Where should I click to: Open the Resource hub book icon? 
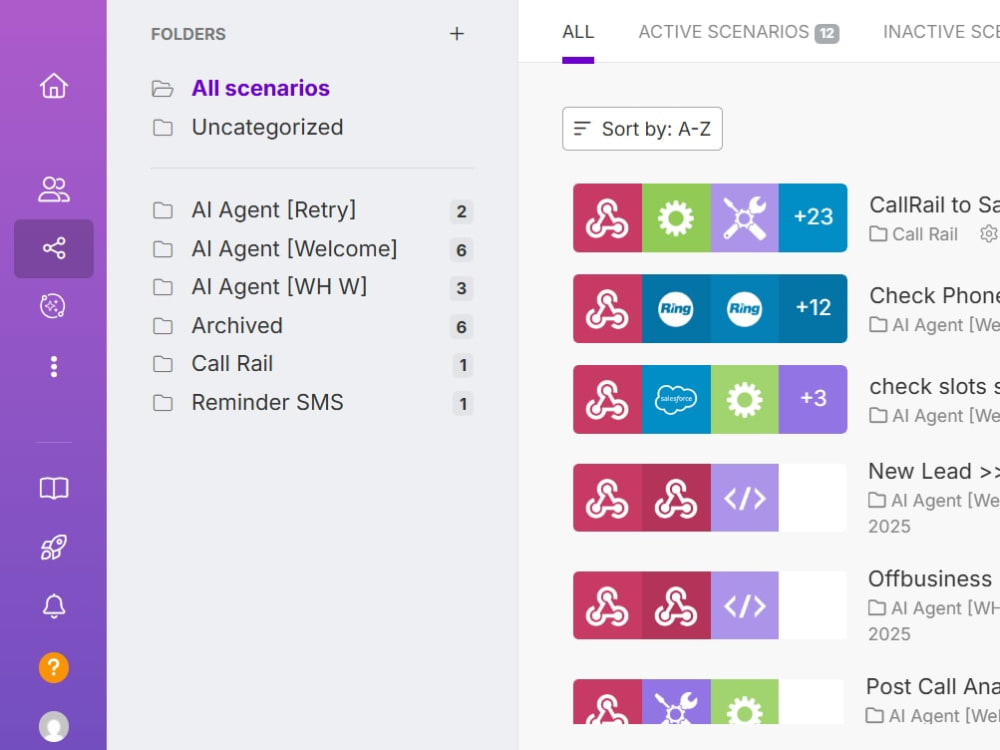(54, 489)
